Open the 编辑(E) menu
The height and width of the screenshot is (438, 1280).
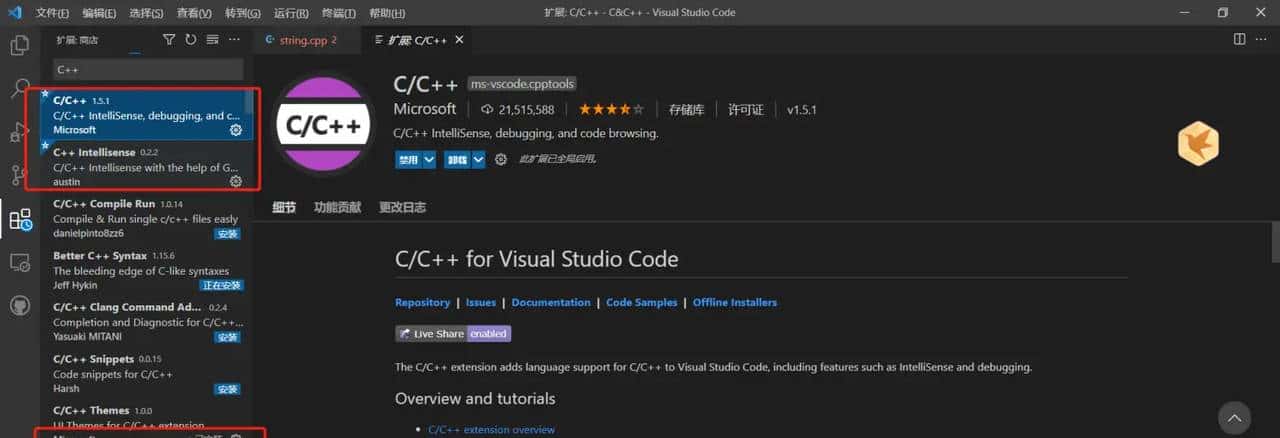coord(99,13)
